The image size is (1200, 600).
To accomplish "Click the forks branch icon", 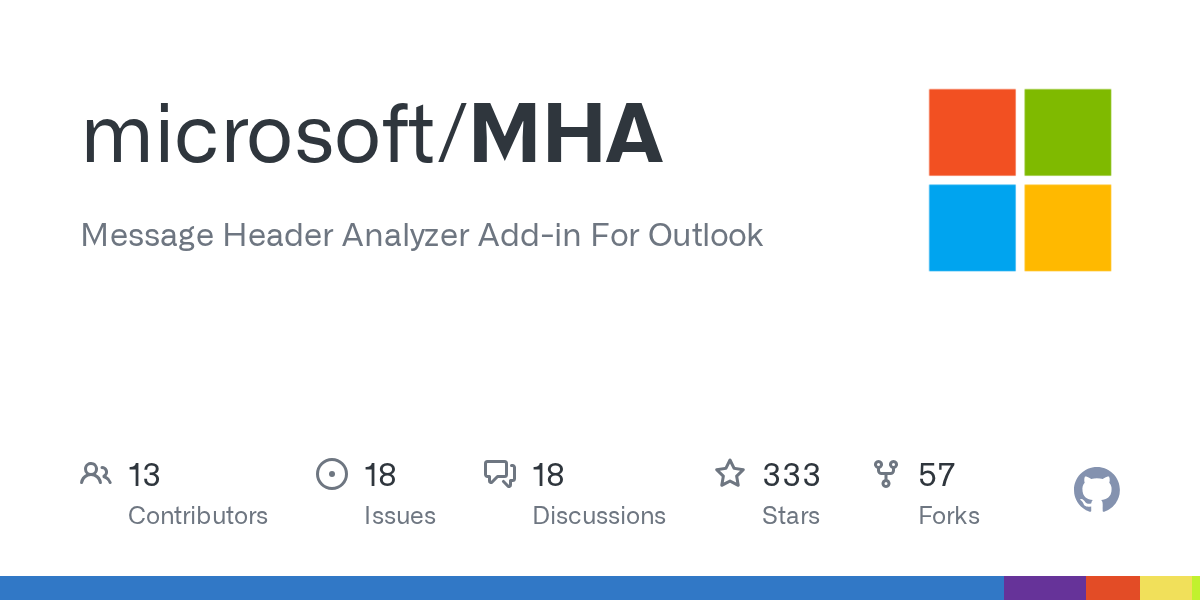I will 886,474.
